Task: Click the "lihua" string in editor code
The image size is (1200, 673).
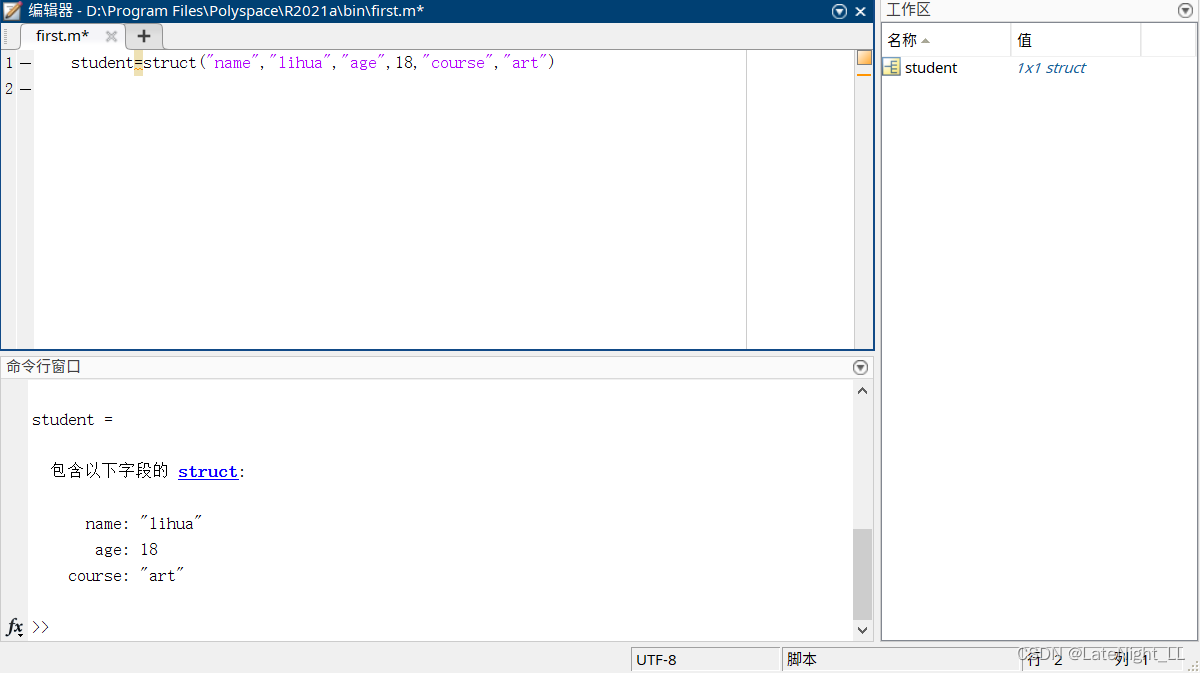Action: (x=300, y=63)
